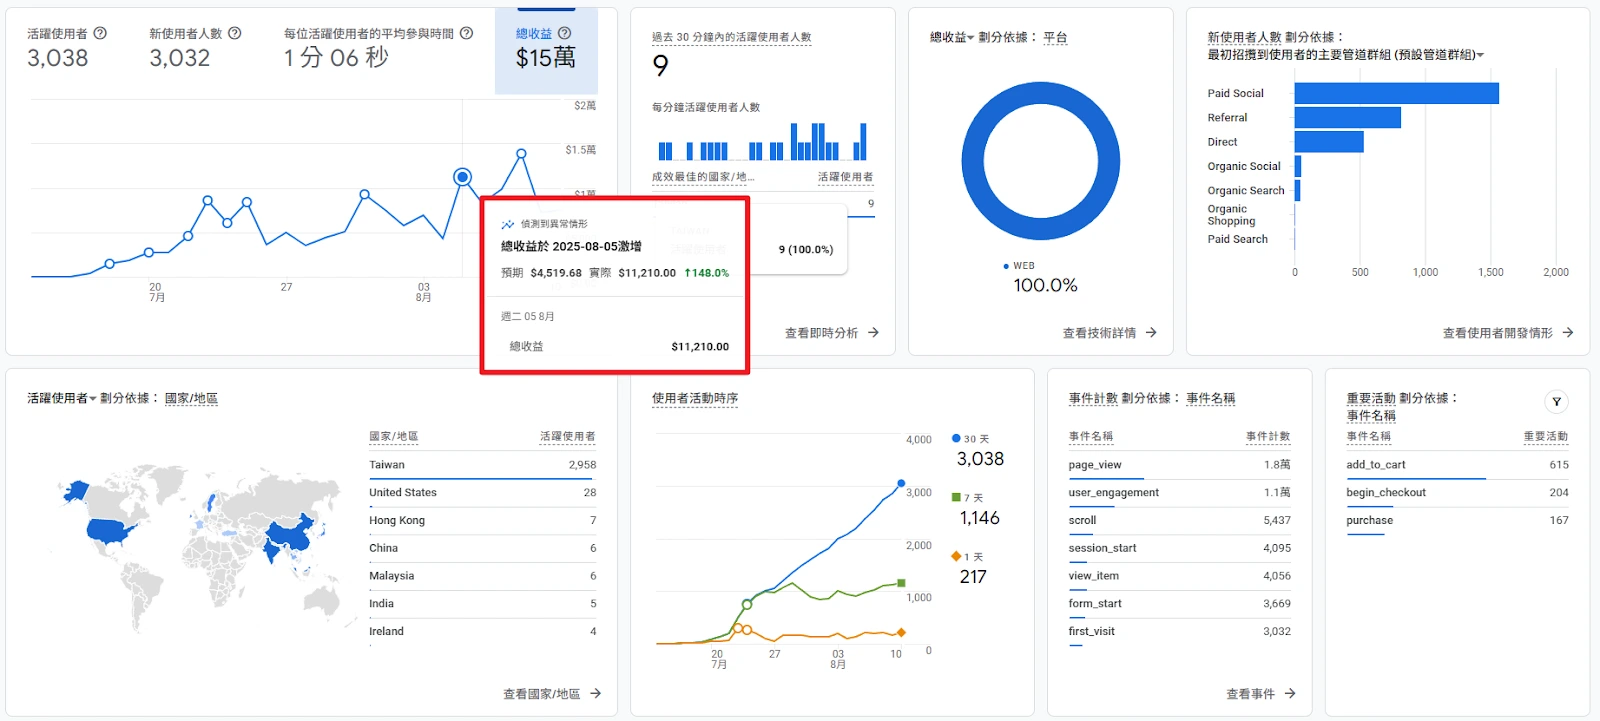Click help icon next to 總收益
The width and height of the screenshot is (1600, 721).
point(565,33)
